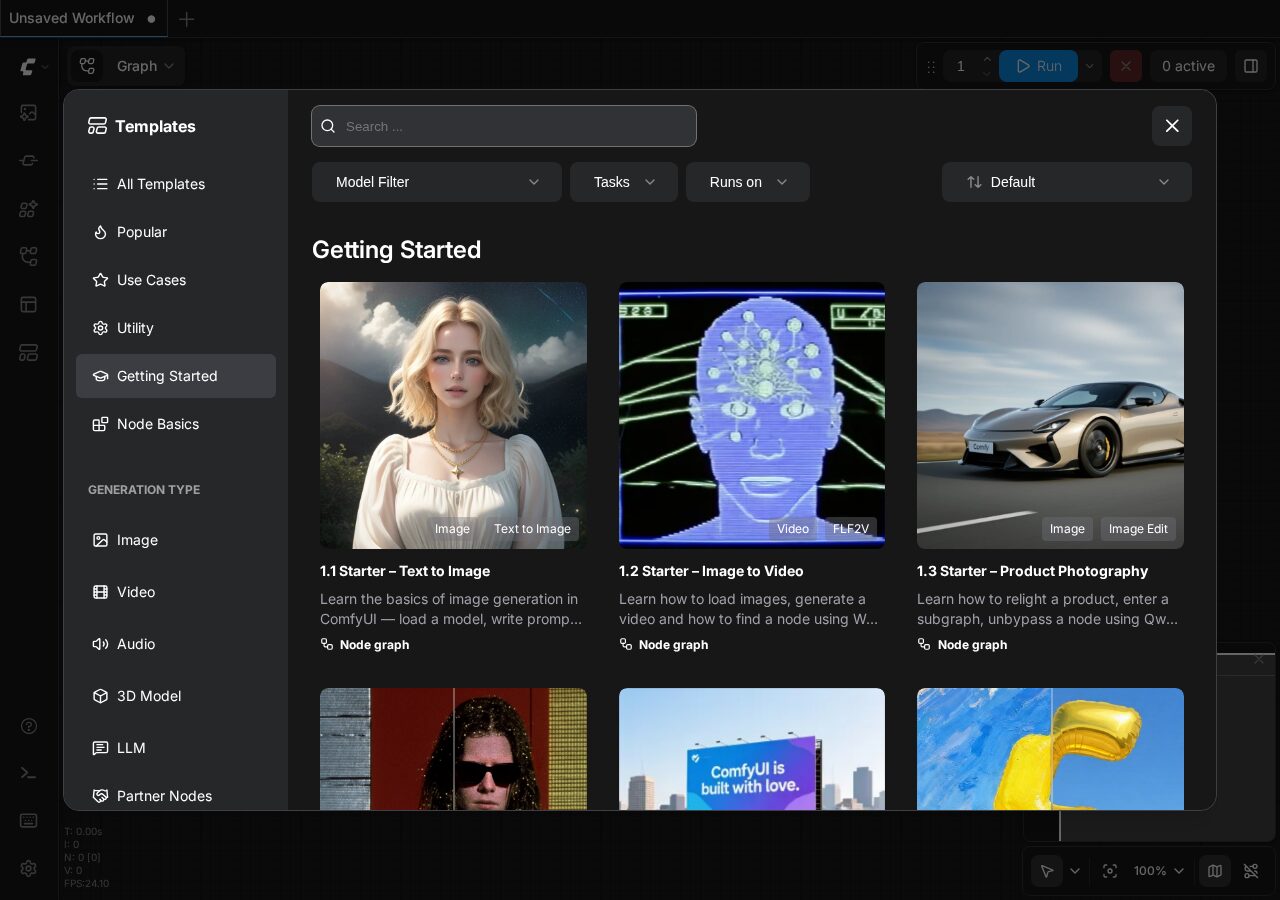Open the window-layout sidebar icon
Viewport: 1280px width, 900px height.
[29, 305]
